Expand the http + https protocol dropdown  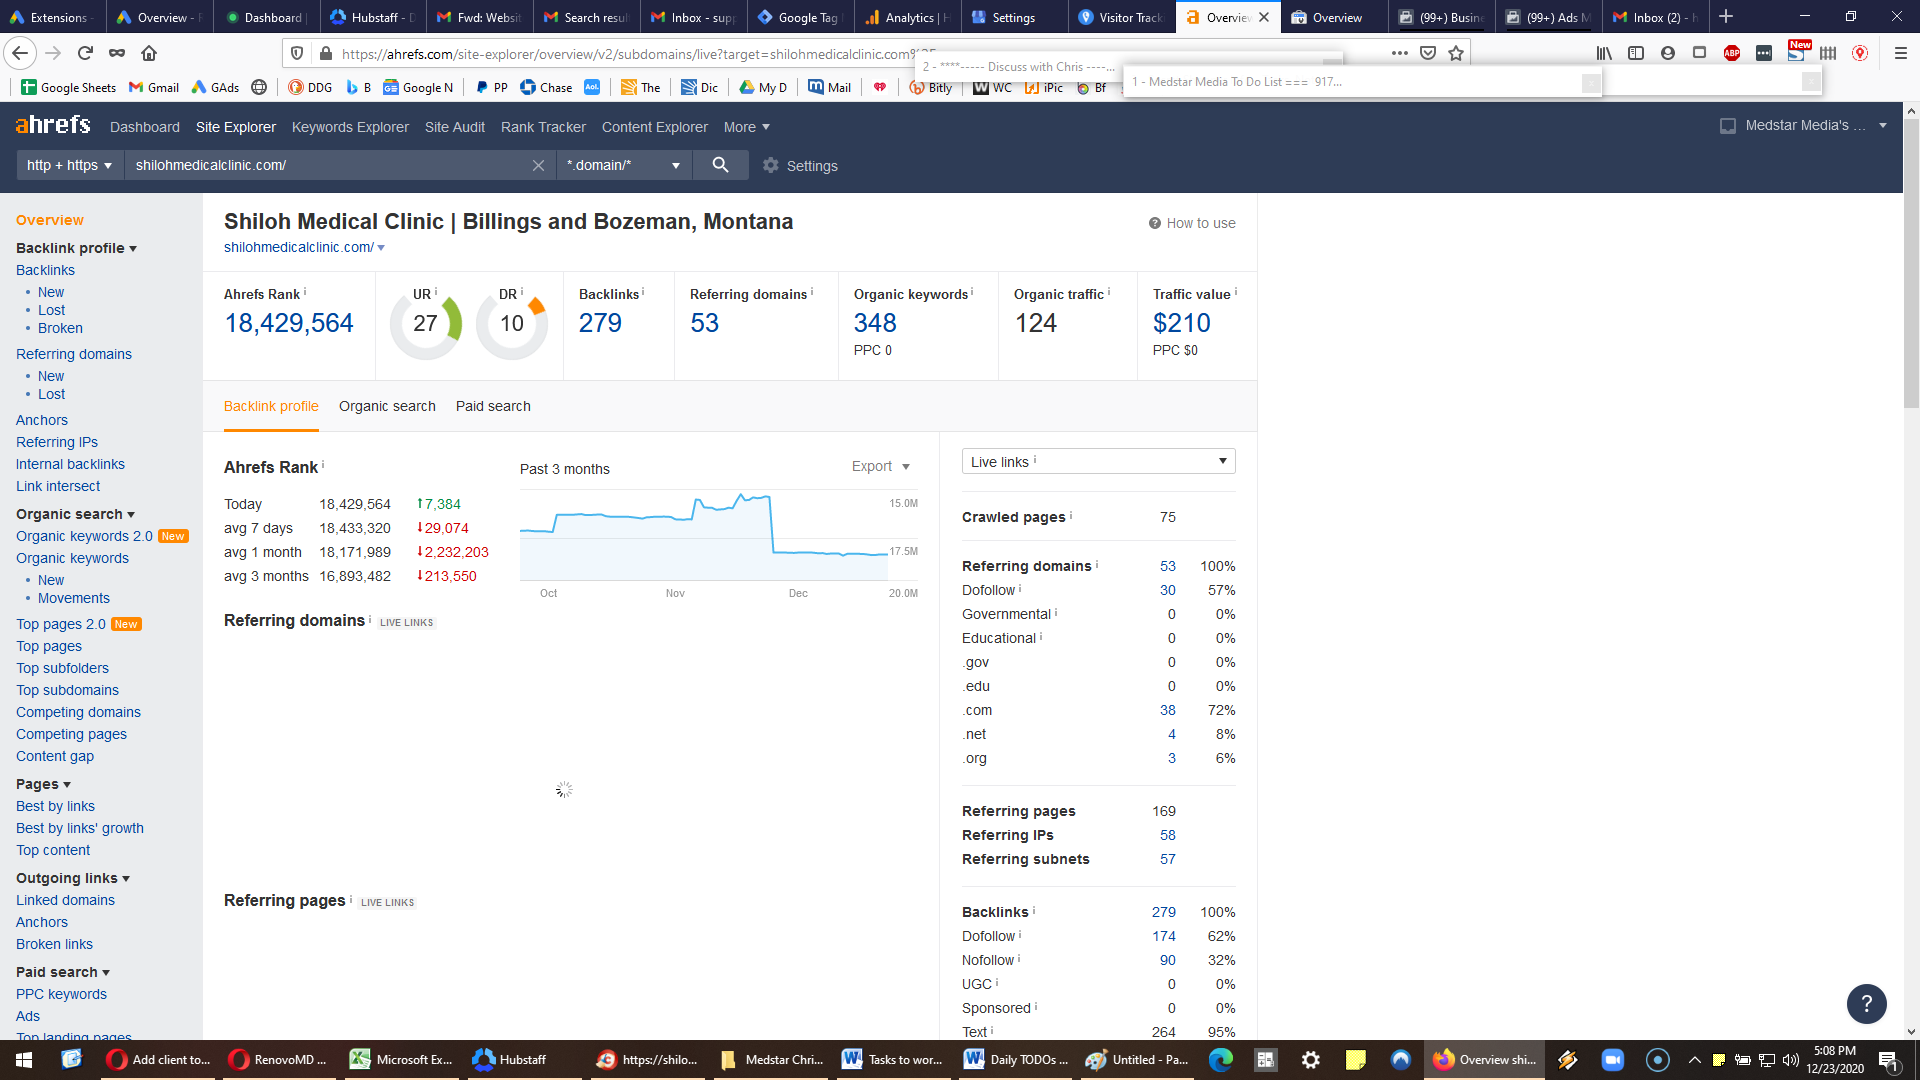click(x=69, y=165)
